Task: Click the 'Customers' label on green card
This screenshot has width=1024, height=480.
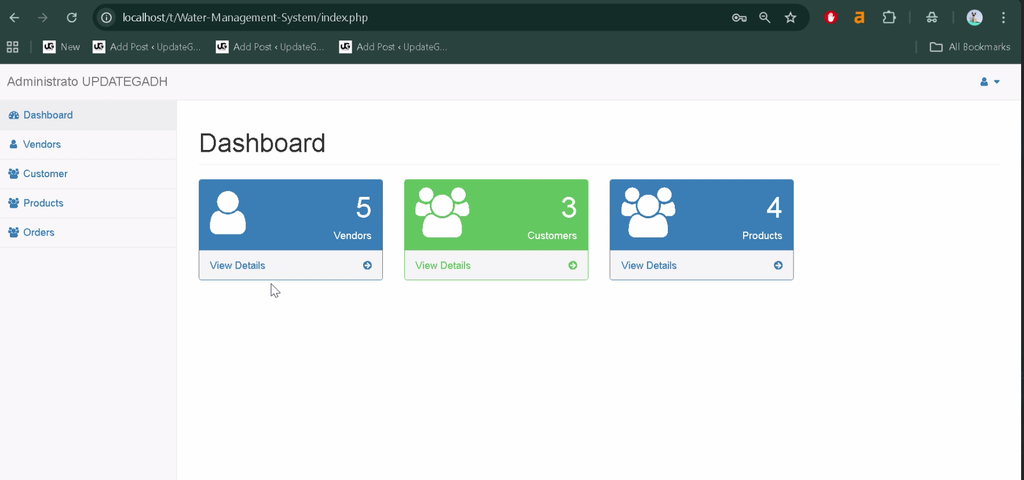Action: coord(552,236)
